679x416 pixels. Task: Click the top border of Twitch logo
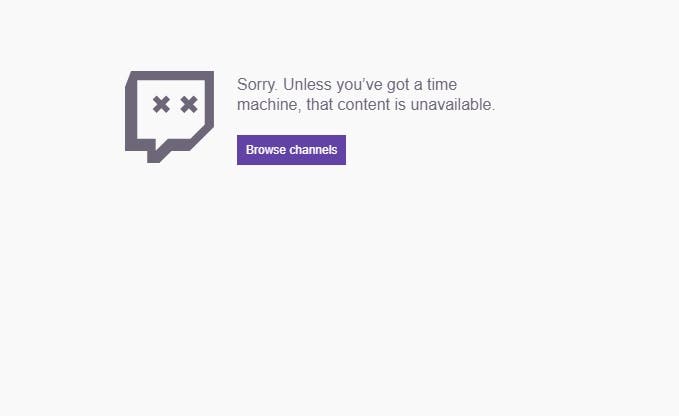(x=171, y=75)
